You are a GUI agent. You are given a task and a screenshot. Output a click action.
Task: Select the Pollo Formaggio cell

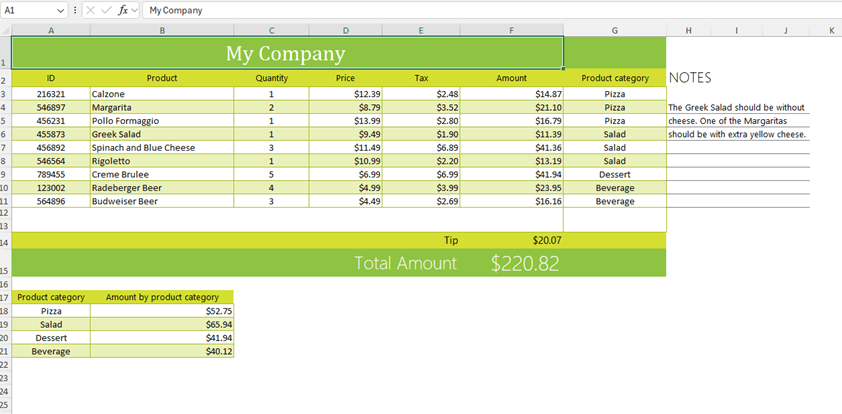coord(162,121)
